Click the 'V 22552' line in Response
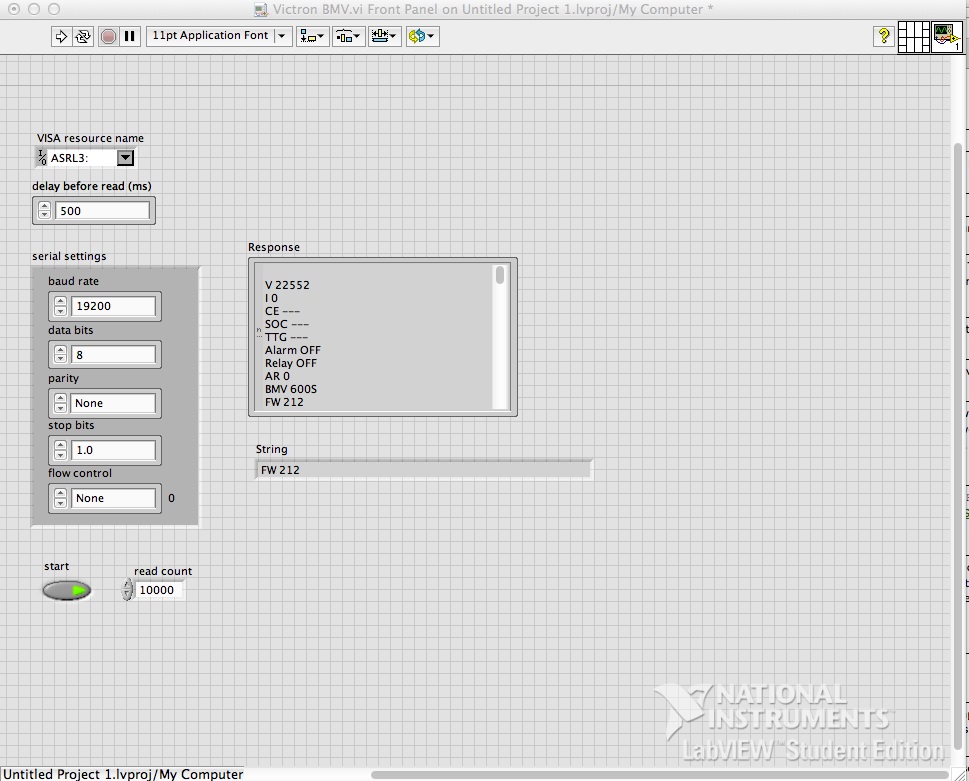This screenshot has height=781, width=969. pos(287,285)
